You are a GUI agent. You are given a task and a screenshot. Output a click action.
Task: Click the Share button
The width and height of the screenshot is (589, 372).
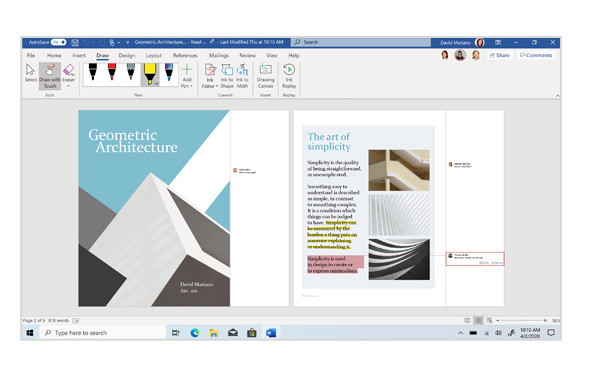500,55
